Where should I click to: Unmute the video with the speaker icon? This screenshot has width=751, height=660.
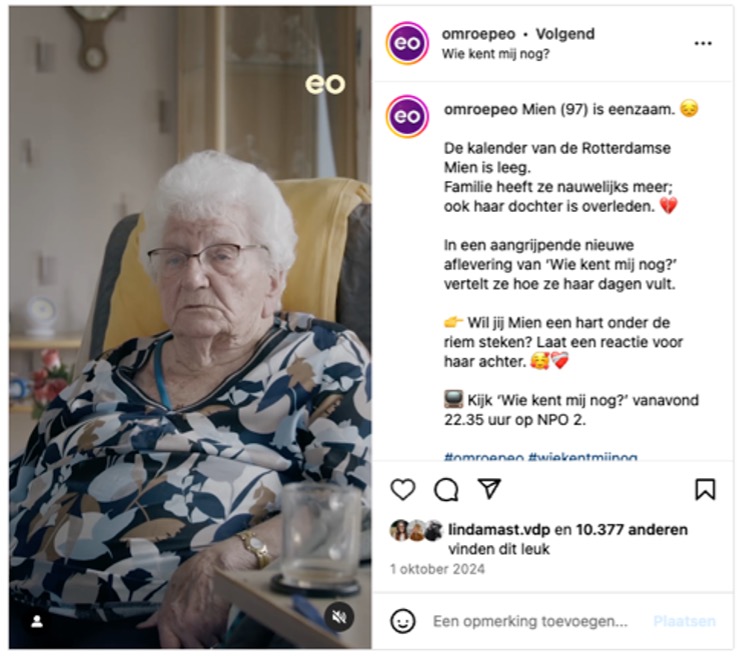pos(339,617)
